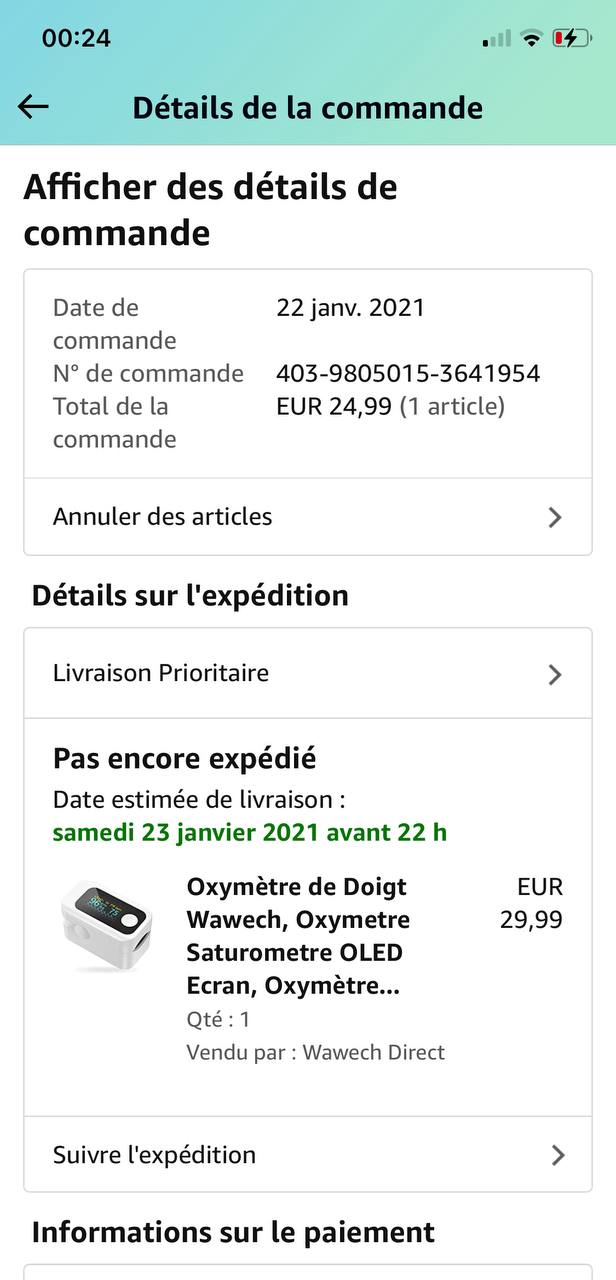Open Oxymètre de Doigt Wawech product title

[x=298, y=936]
